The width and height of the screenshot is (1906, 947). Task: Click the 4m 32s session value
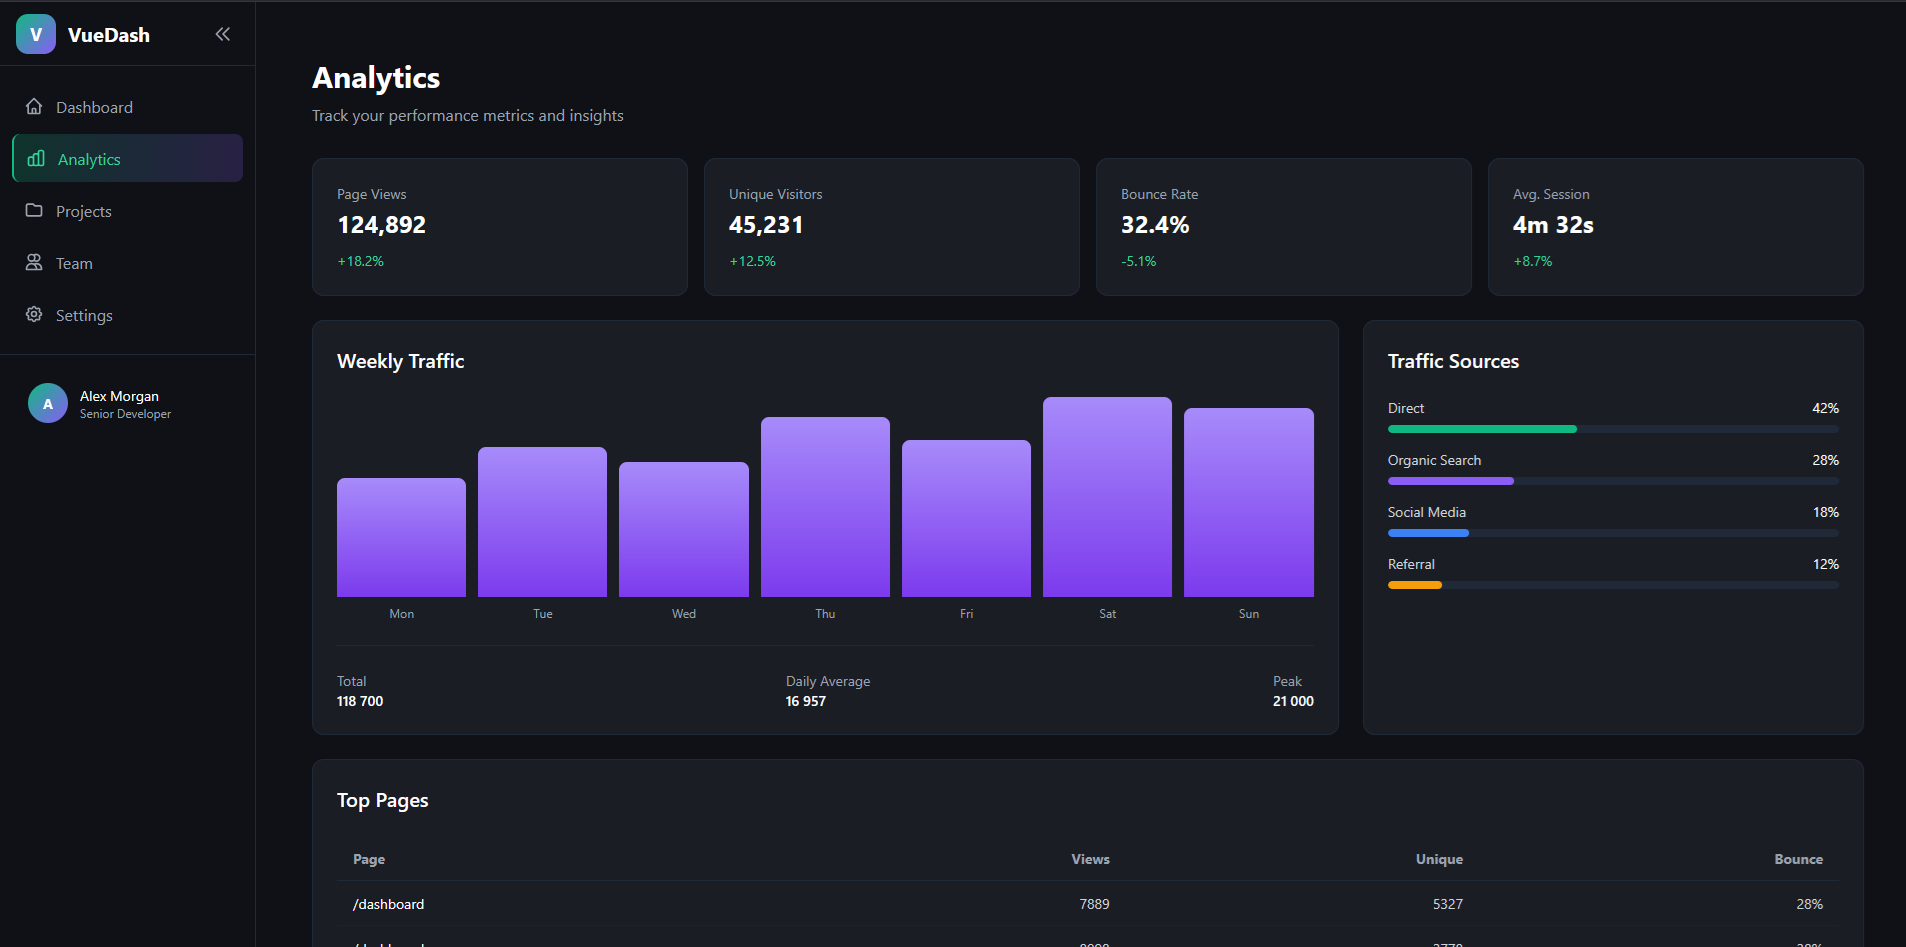(1553, 225)
